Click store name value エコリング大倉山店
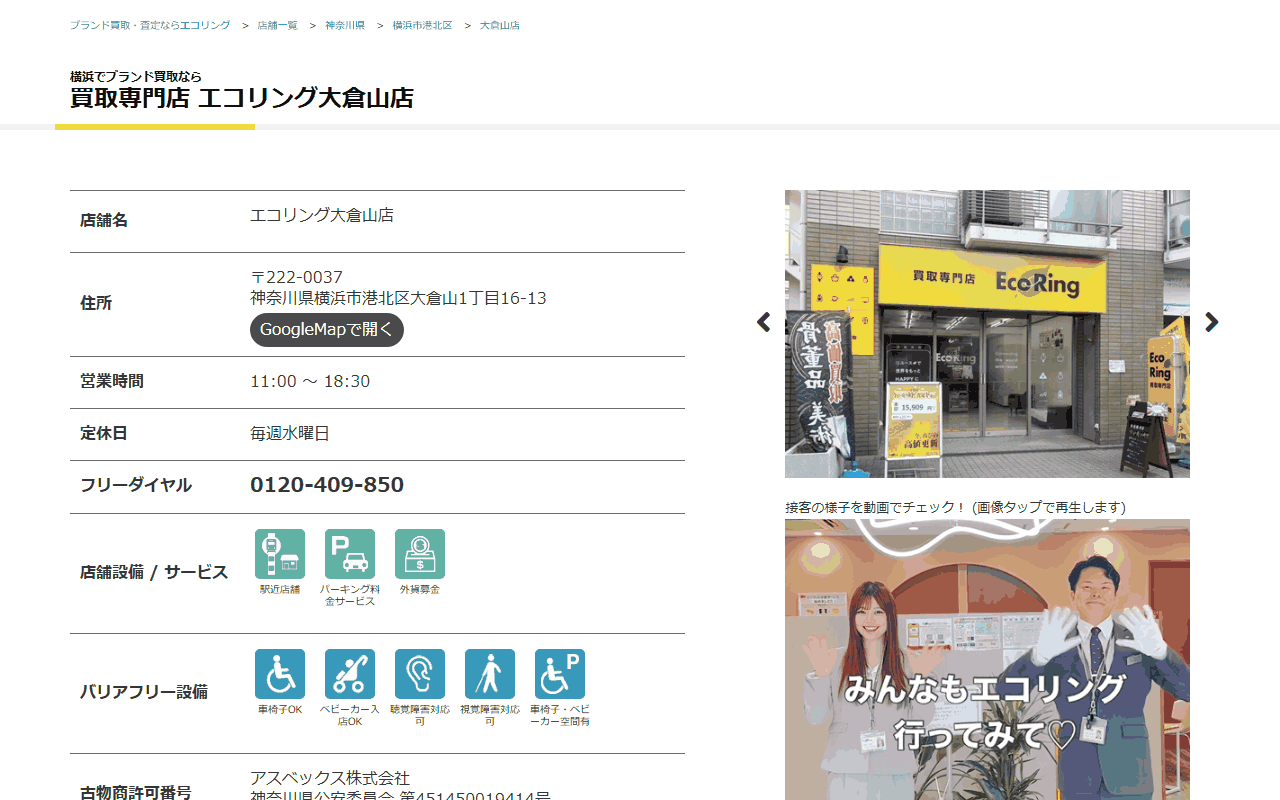 tap(322, 215)
